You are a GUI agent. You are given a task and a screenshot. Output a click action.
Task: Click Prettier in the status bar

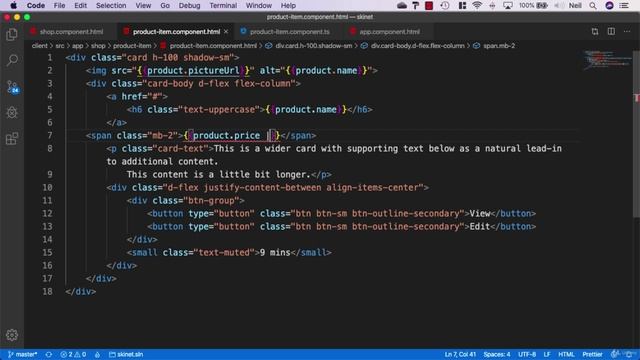click(x=592, y=354)
